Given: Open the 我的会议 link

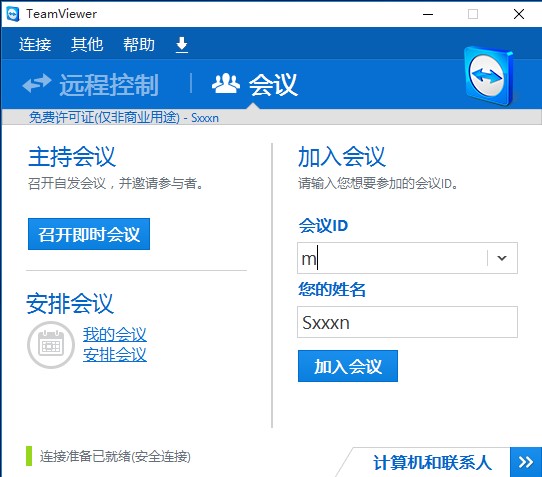Looking at the screenshot, I should (115, 334).
